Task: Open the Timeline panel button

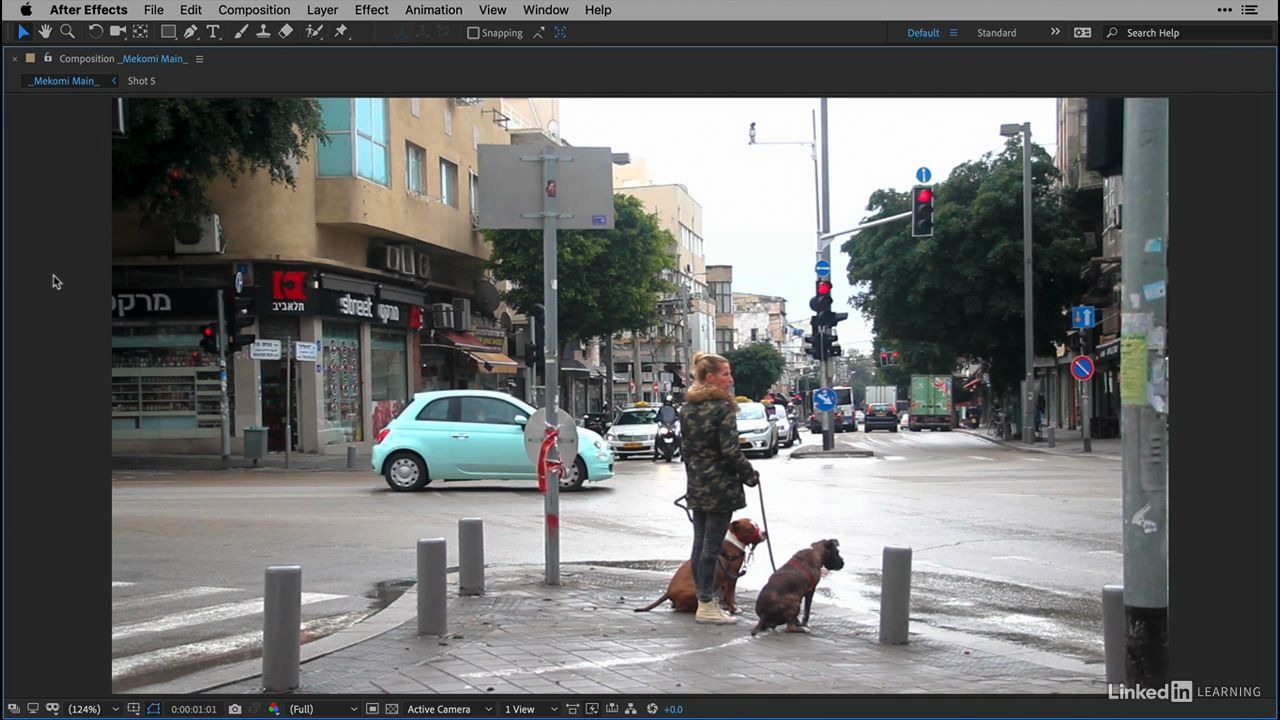Action: pos(612,709)
